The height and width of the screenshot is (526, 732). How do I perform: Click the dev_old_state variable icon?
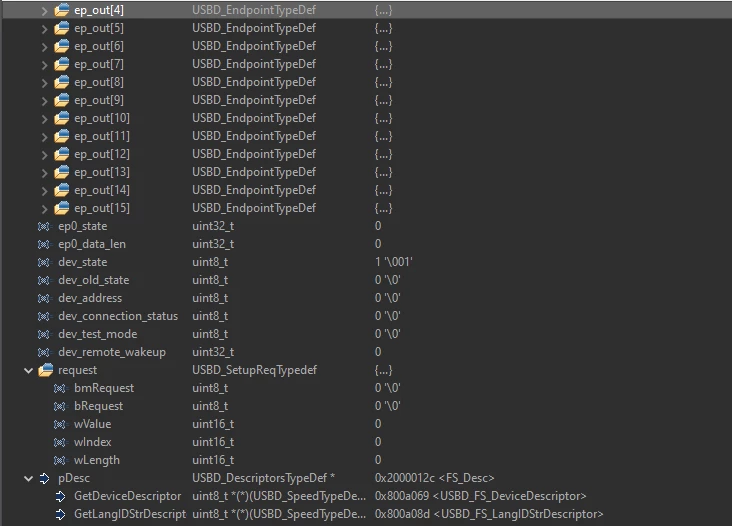point(44,281)
